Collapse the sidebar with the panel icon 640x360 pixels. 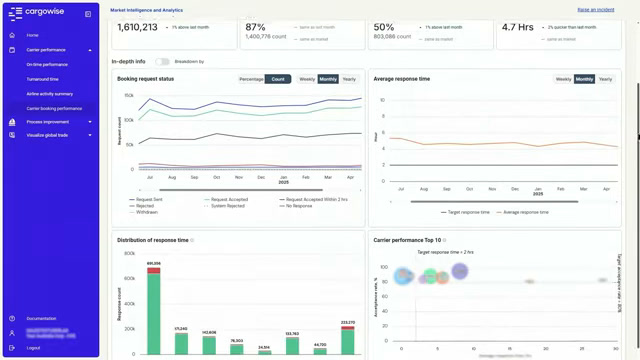[x=88, y=14]
